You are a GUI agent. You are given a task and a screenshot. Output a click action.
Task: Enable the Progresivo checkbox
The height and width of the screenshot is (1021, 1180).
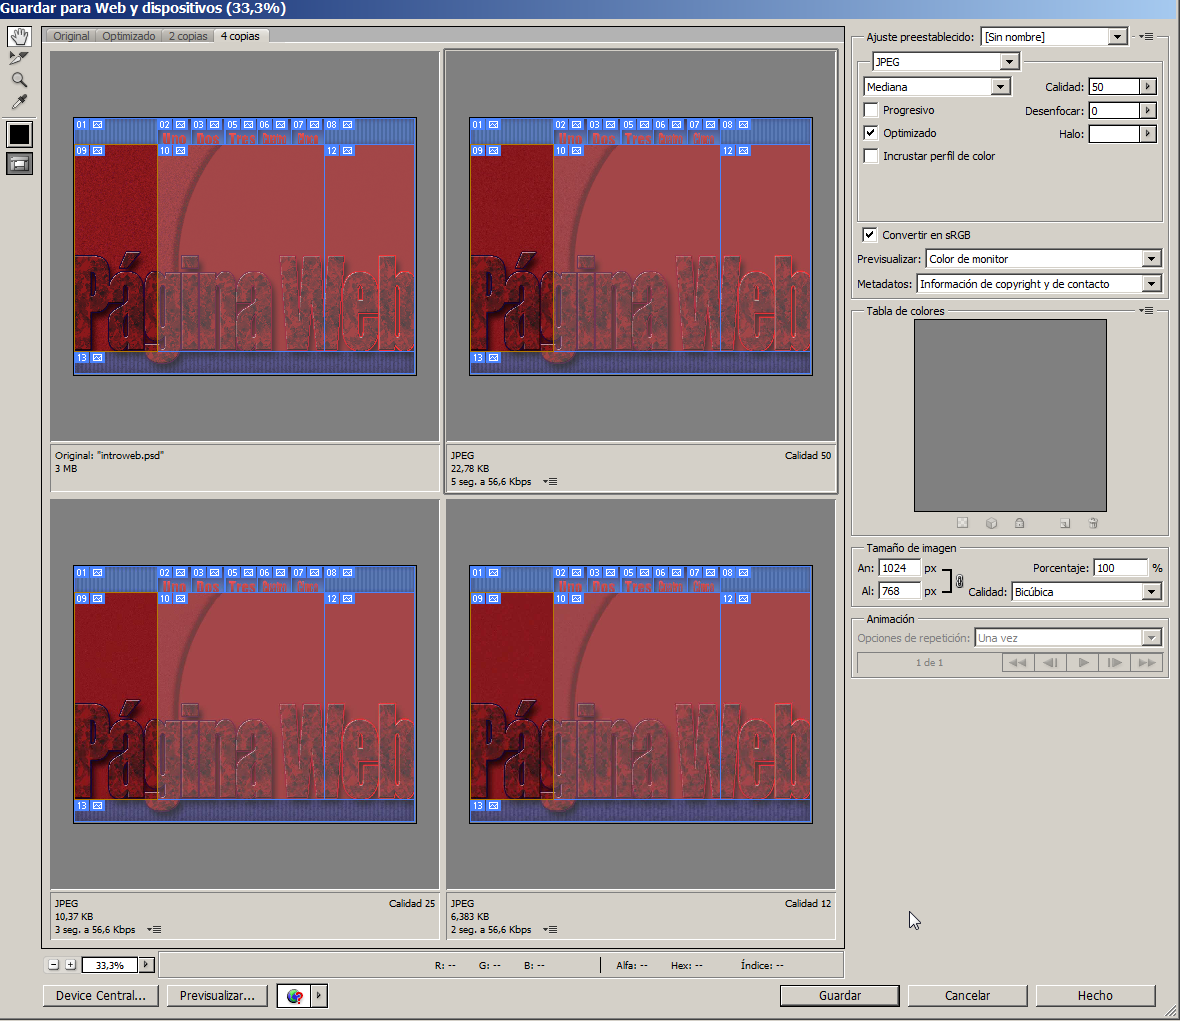[x=871, y=110]
